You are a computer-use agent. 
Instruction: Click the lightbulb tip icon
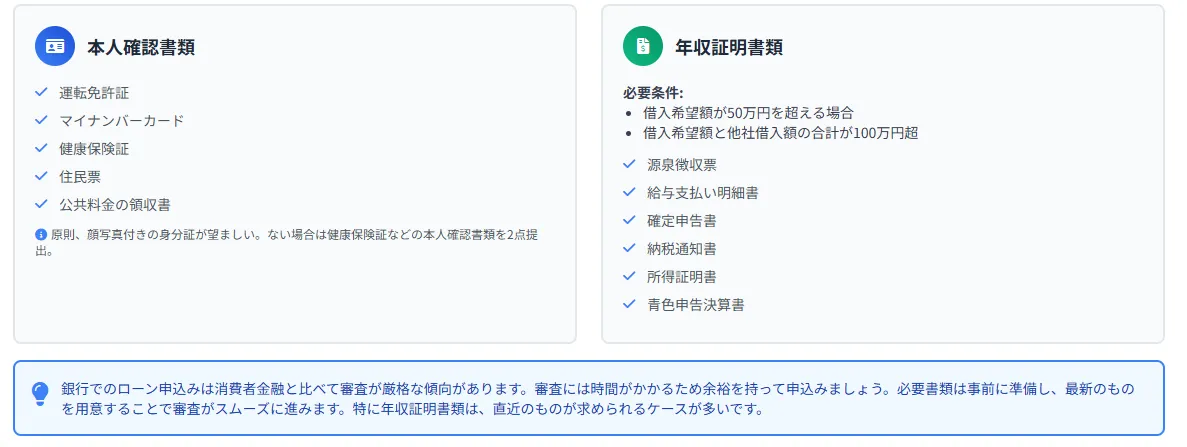(x=40, y=393)
